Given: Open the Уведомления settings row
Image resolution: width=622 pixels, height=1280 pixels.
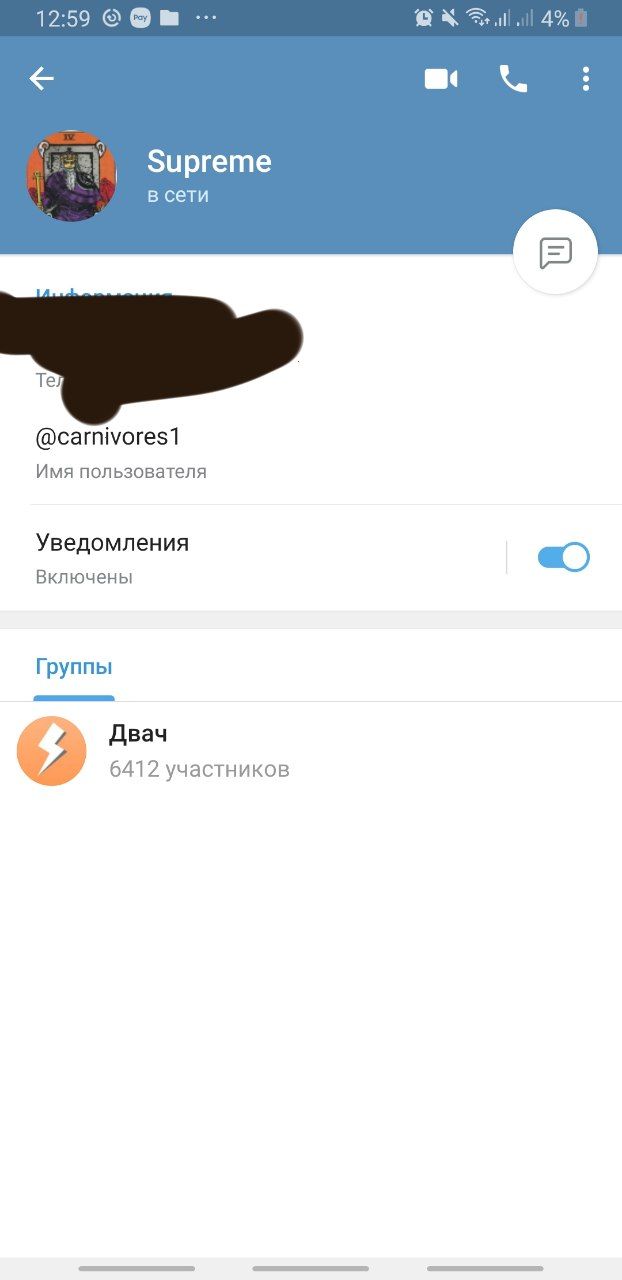Looking at the screenshot, I should pos(311,558).
